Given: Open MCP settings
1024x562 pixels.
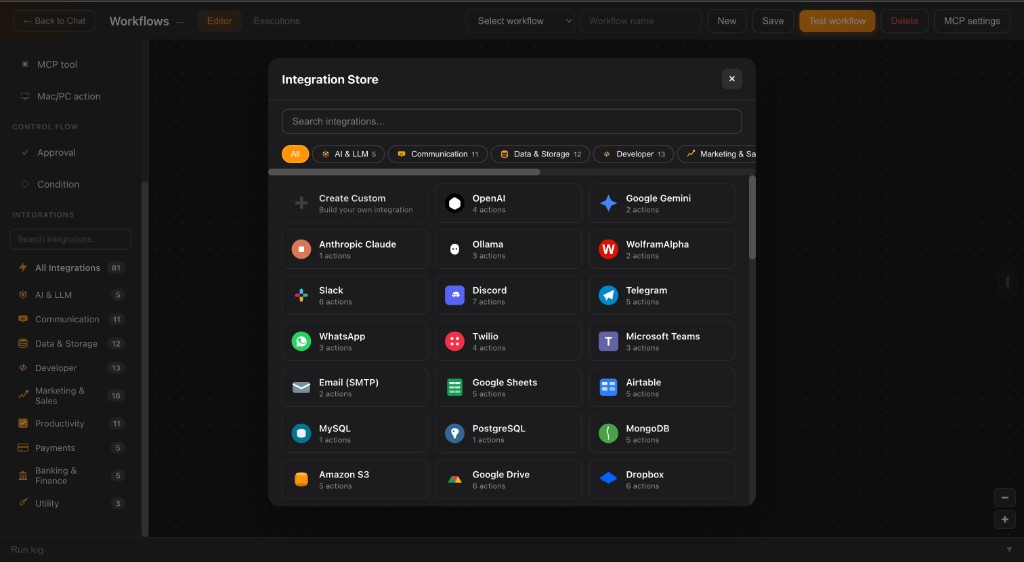Looking at the screenshot, I should click(972, 21).
